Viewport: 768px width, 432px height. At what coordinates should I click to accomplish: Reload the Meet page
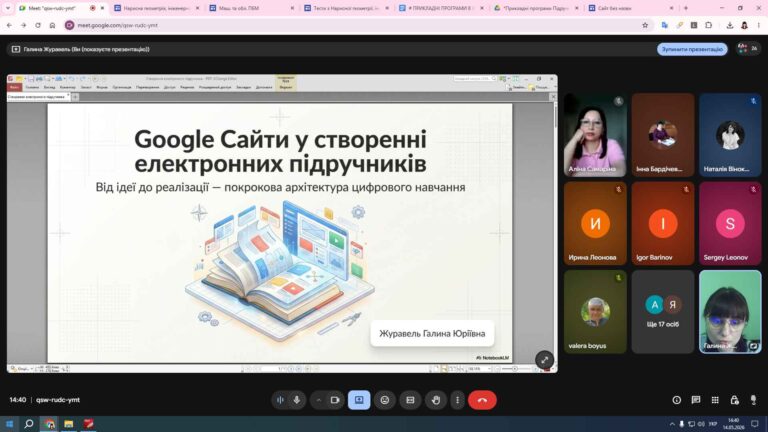point(38,25)
